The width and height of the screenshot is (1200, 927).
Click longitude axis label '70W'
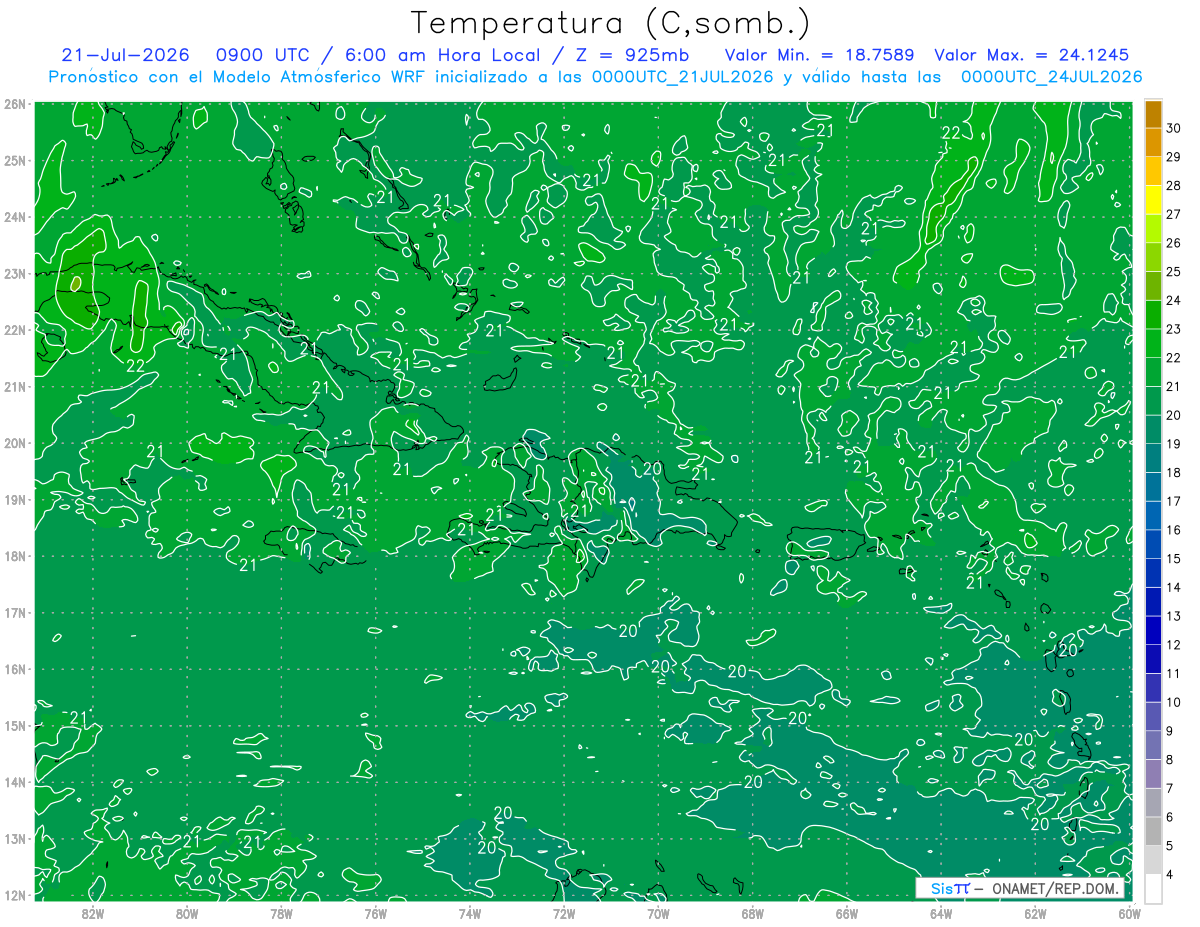point(658,913)
